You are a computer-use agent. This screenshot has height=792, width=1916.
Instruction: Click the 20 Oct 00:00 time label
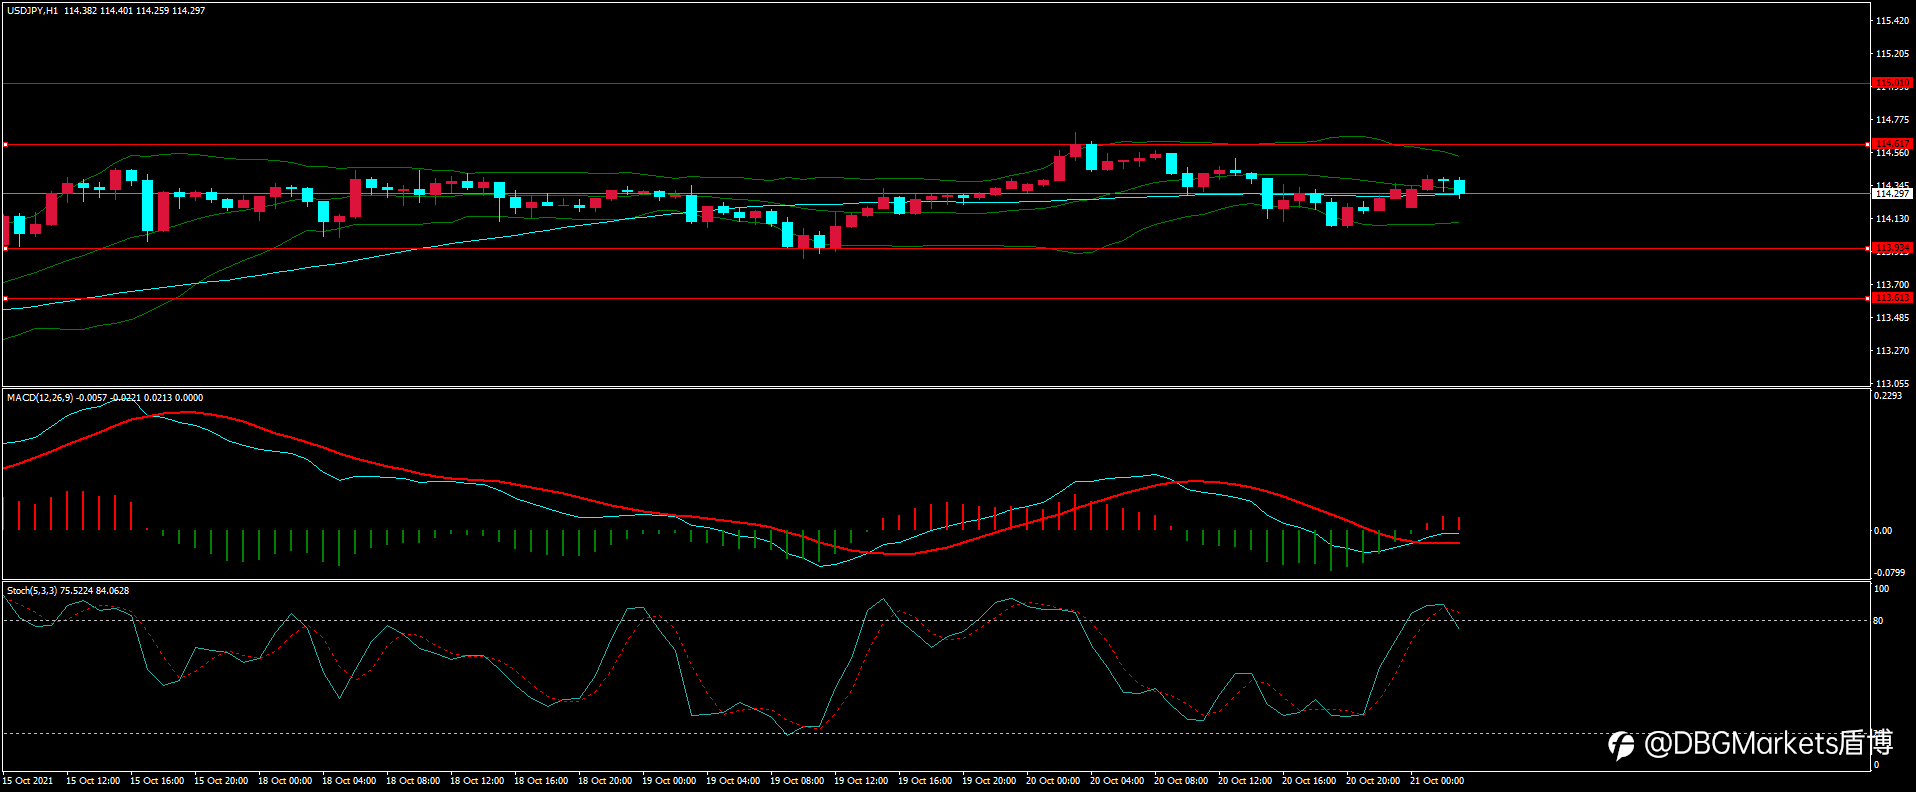point(1053,781)
